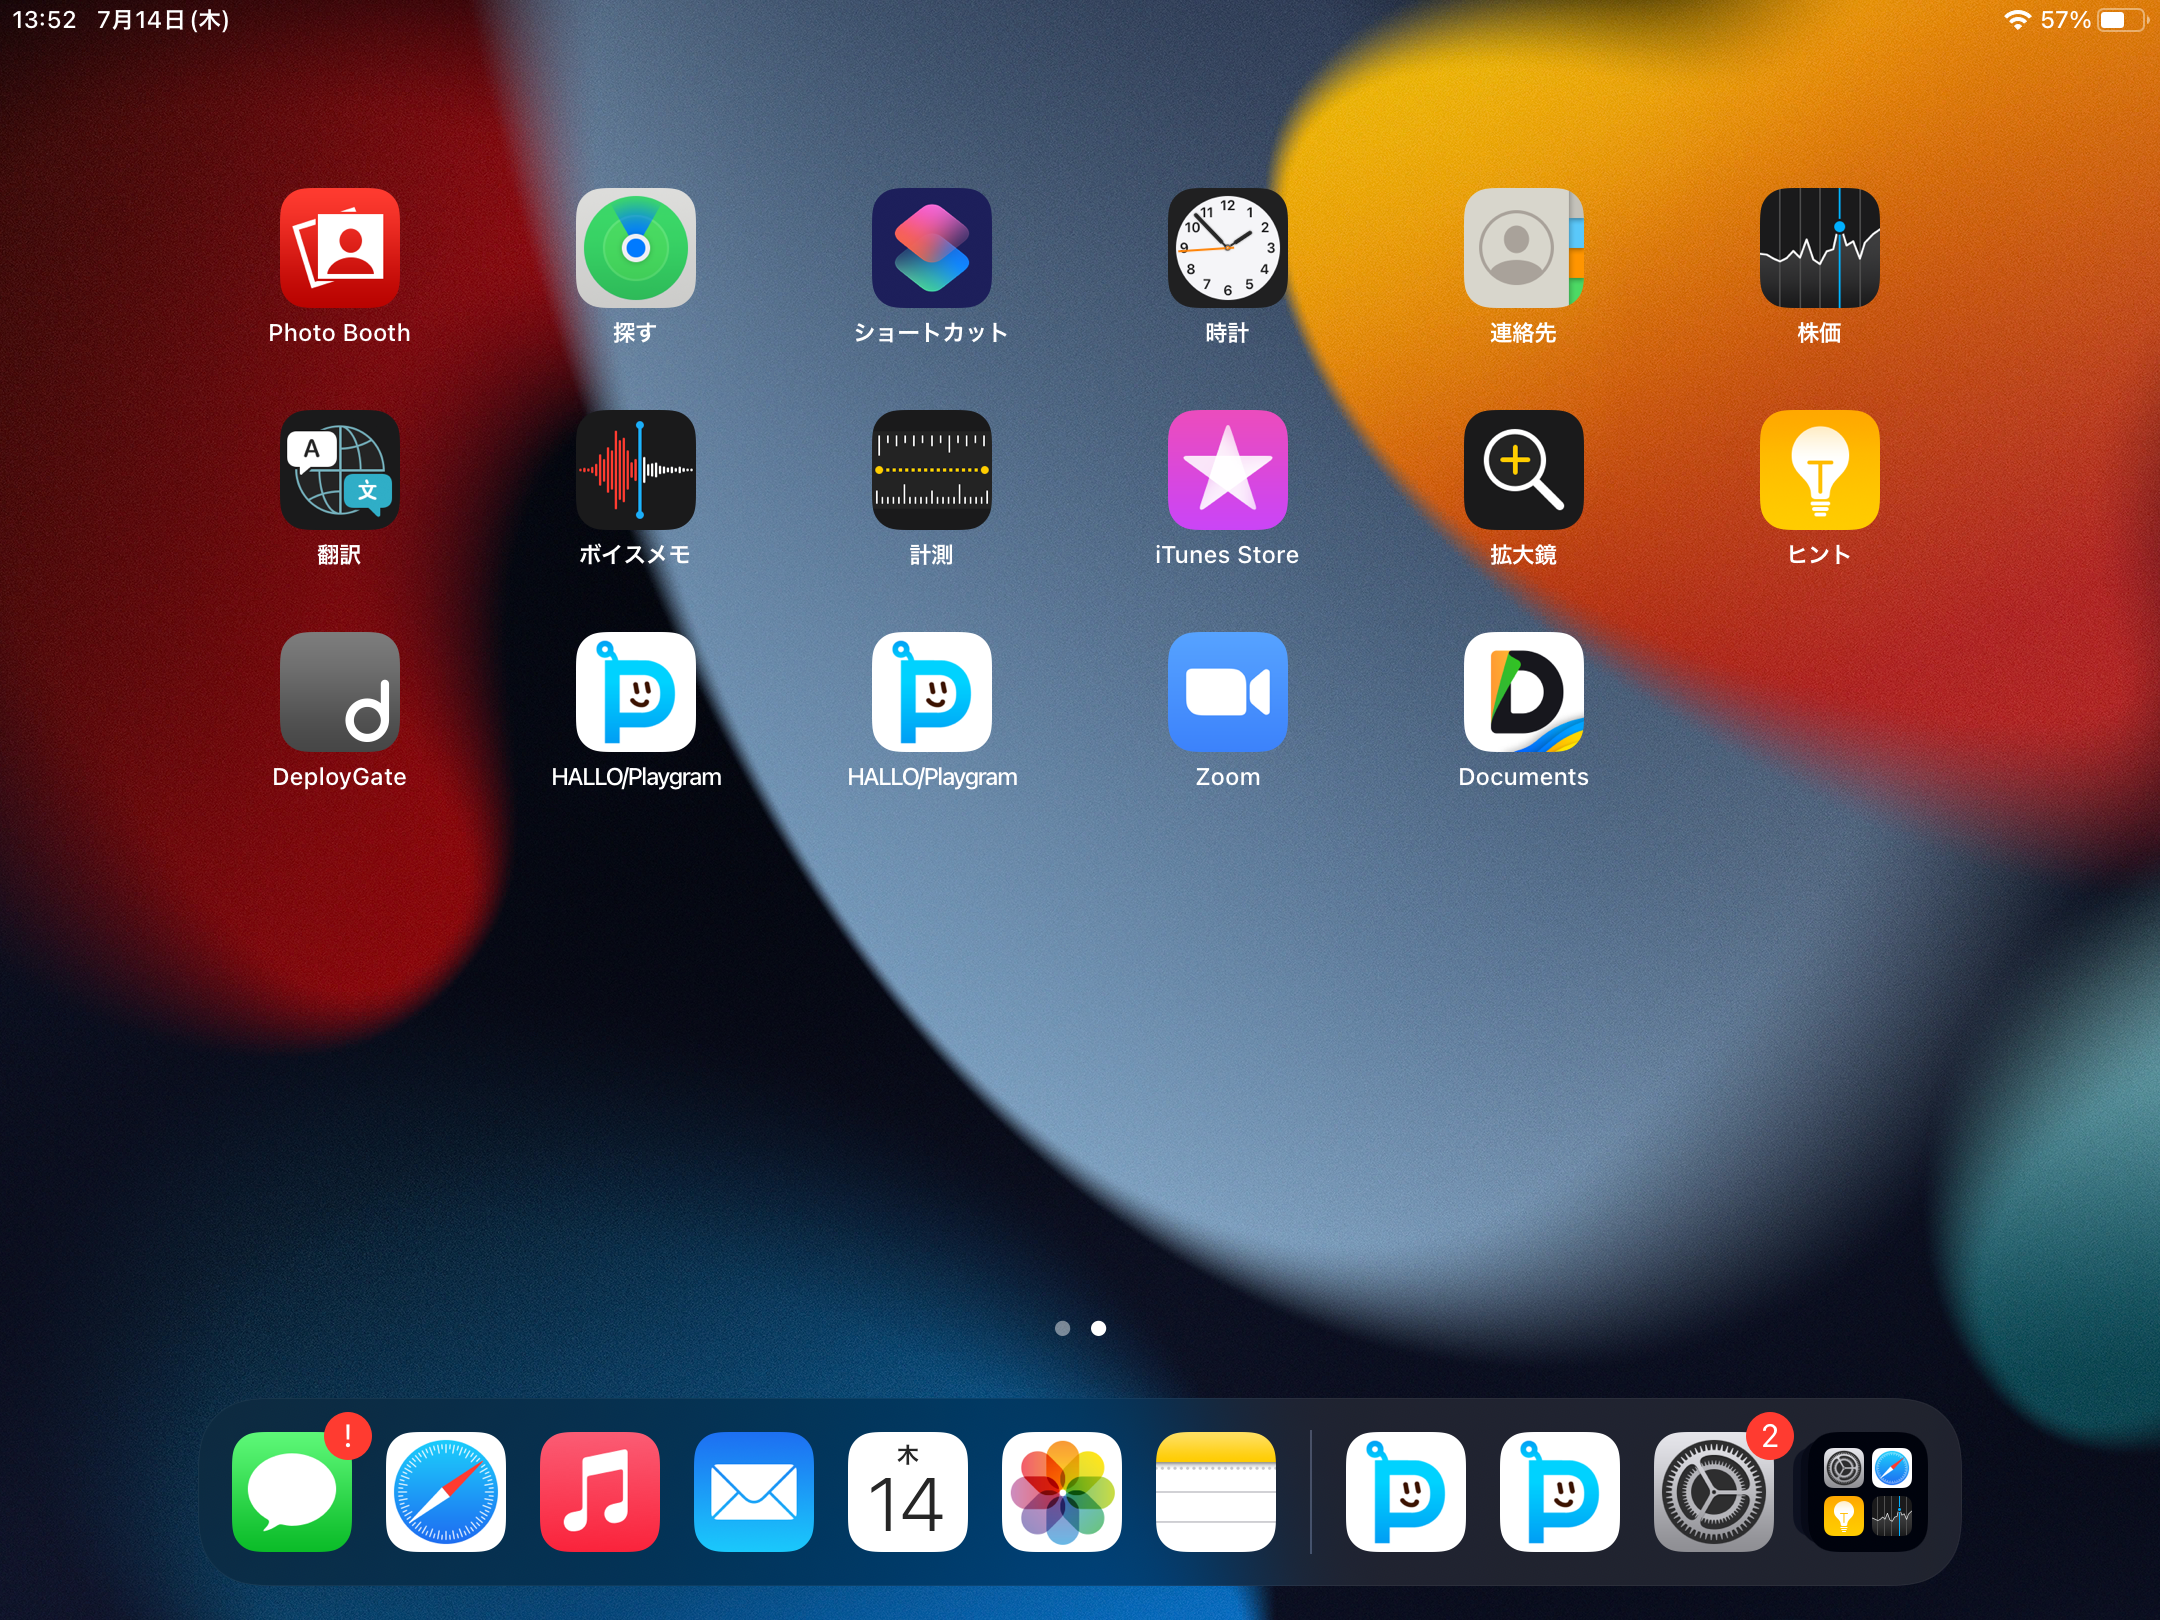Image resolution: width=2160 pixels, height=1620 pixels.
Task: Open the Tips (ヒント) app
Action: click(1819, 470)
